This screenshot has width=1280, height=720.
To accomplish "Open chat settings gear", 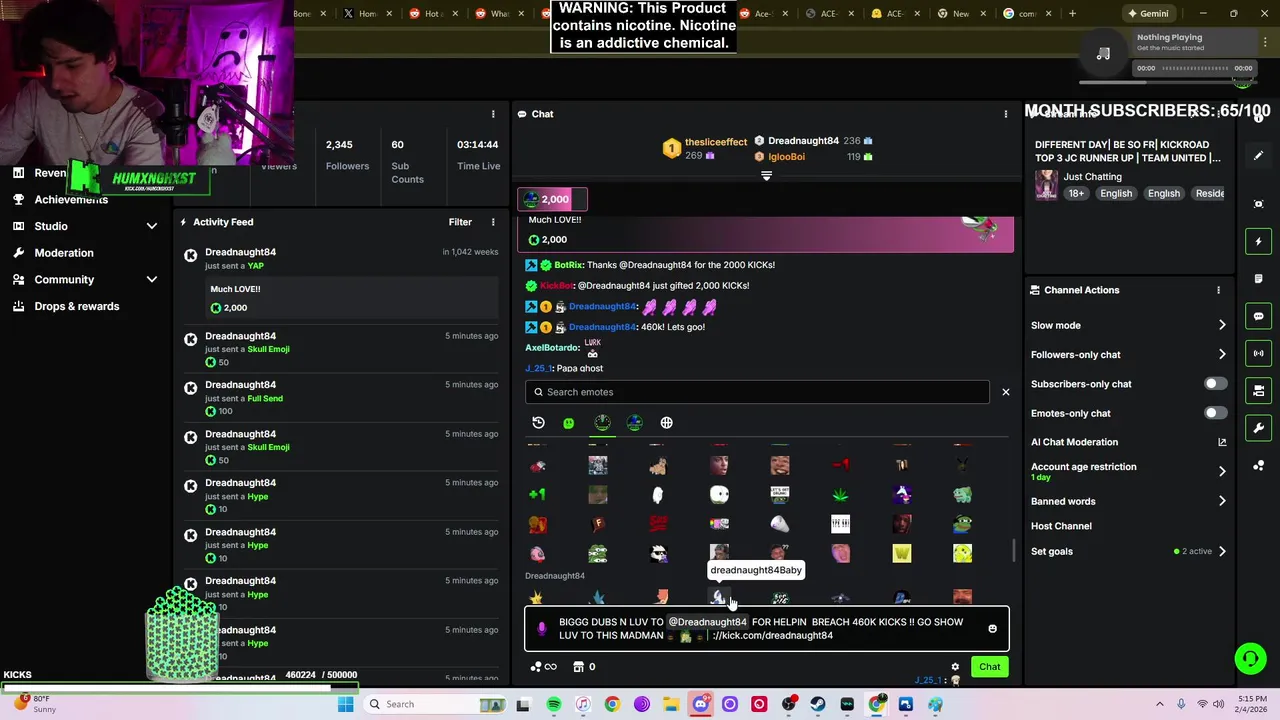I will [x=955, y=667].
